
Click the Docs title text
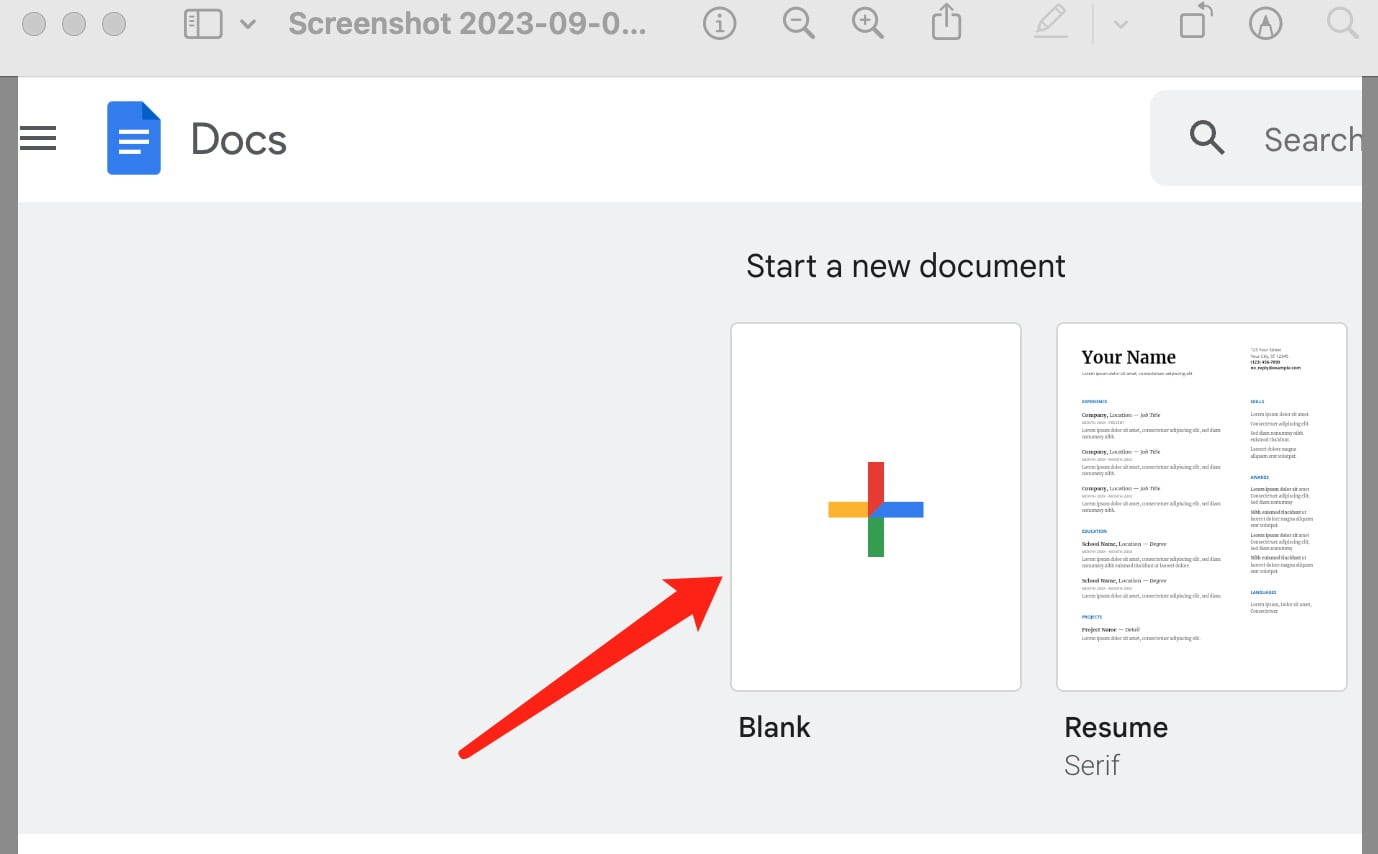[x=239, y=139]
